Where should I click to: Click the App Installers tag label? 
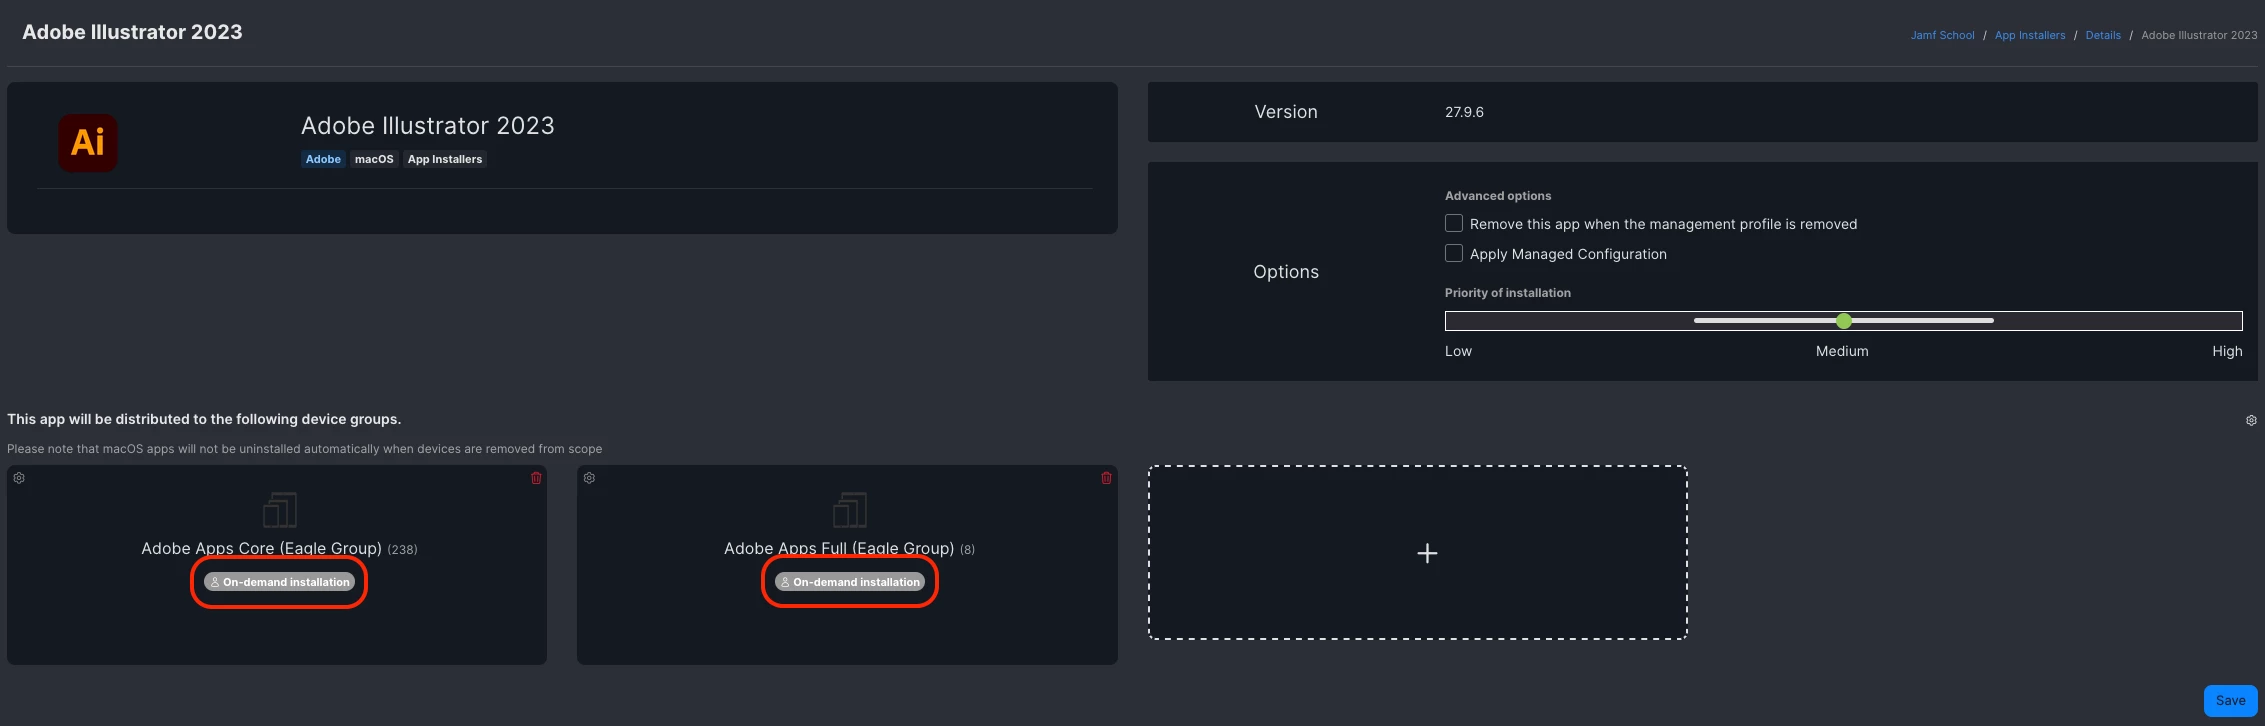[445, 159]
